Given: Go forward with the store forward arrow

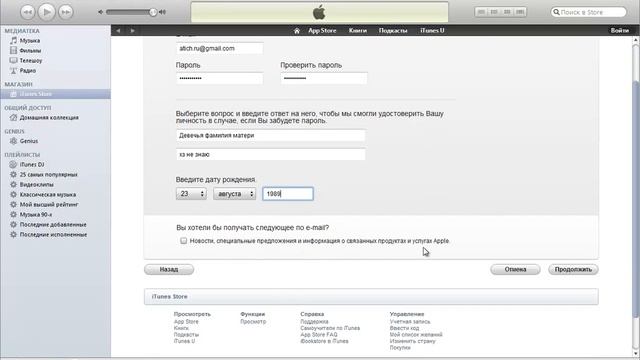Looking at the screenshot, I should pos(132,31).
